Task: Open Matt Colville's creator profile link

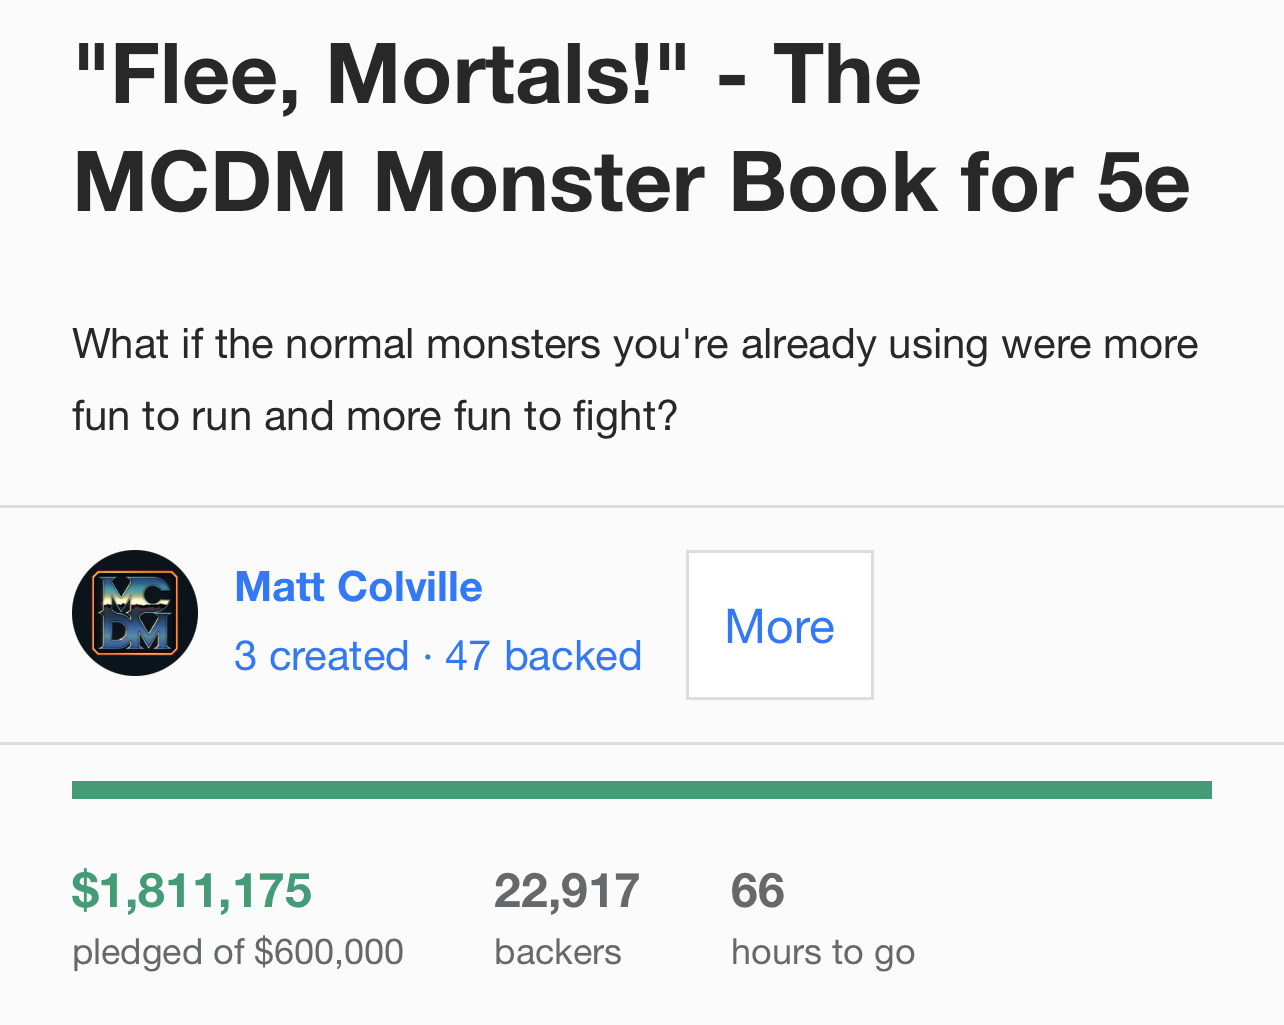Action: click(358, 587)
